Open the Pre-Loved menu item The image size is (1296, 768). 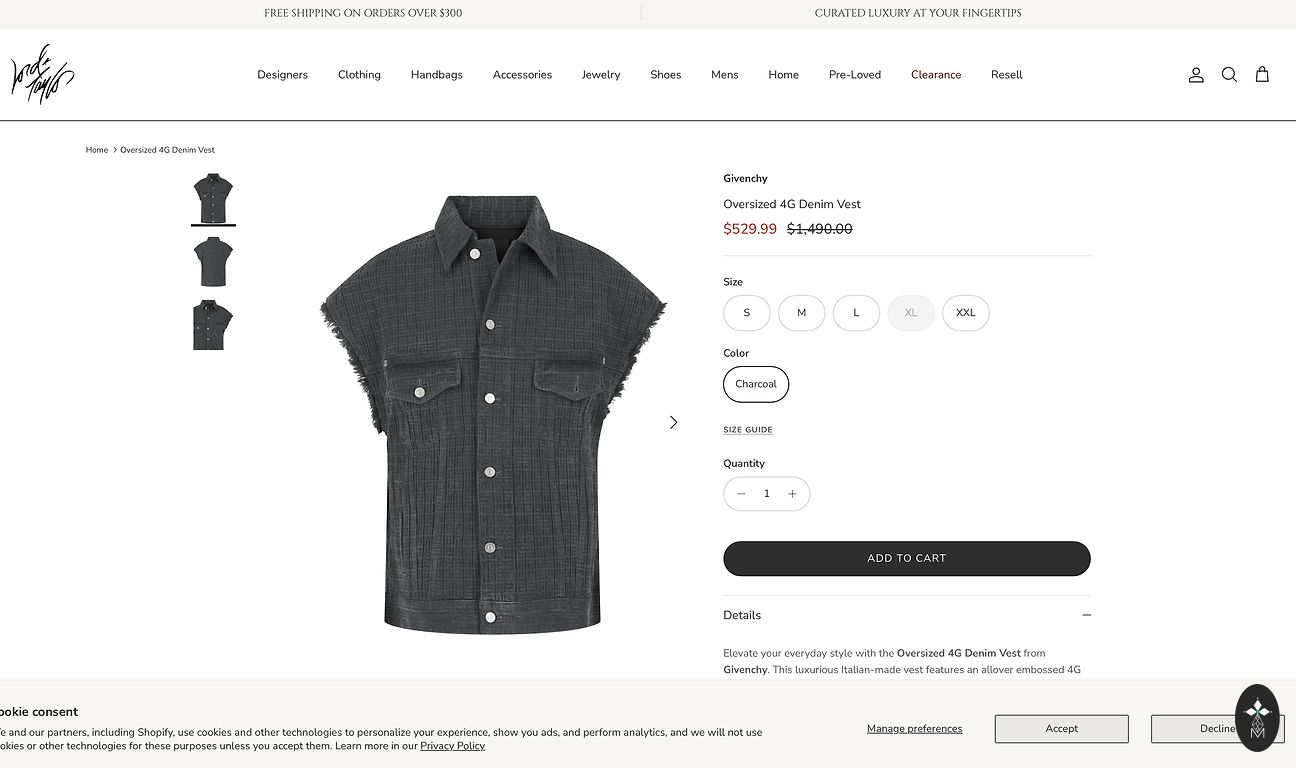(x=855, y=75)
